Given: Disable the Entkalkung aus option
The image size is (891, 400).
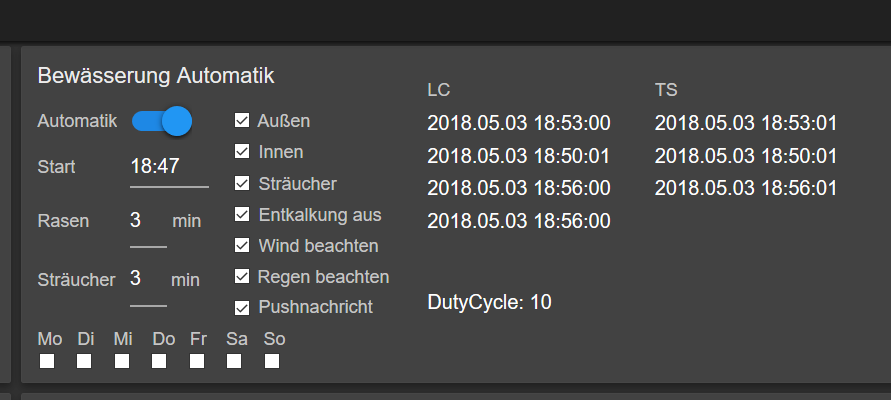Looking at the screenshot, I should point(242,214).
